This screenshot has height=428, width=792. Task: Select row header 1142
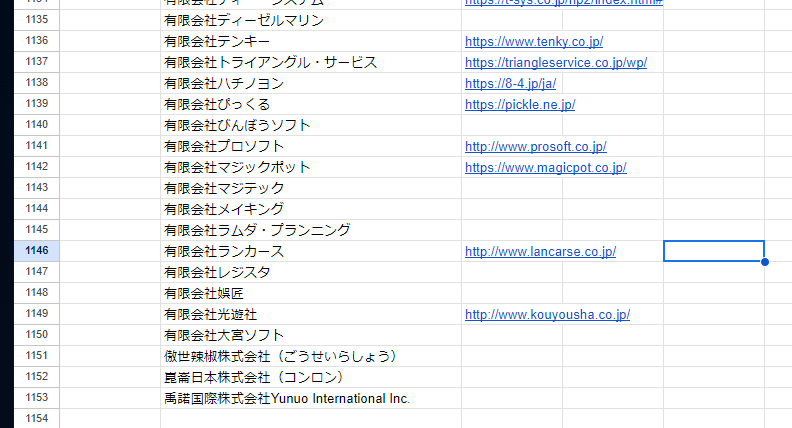pos(37,167)
